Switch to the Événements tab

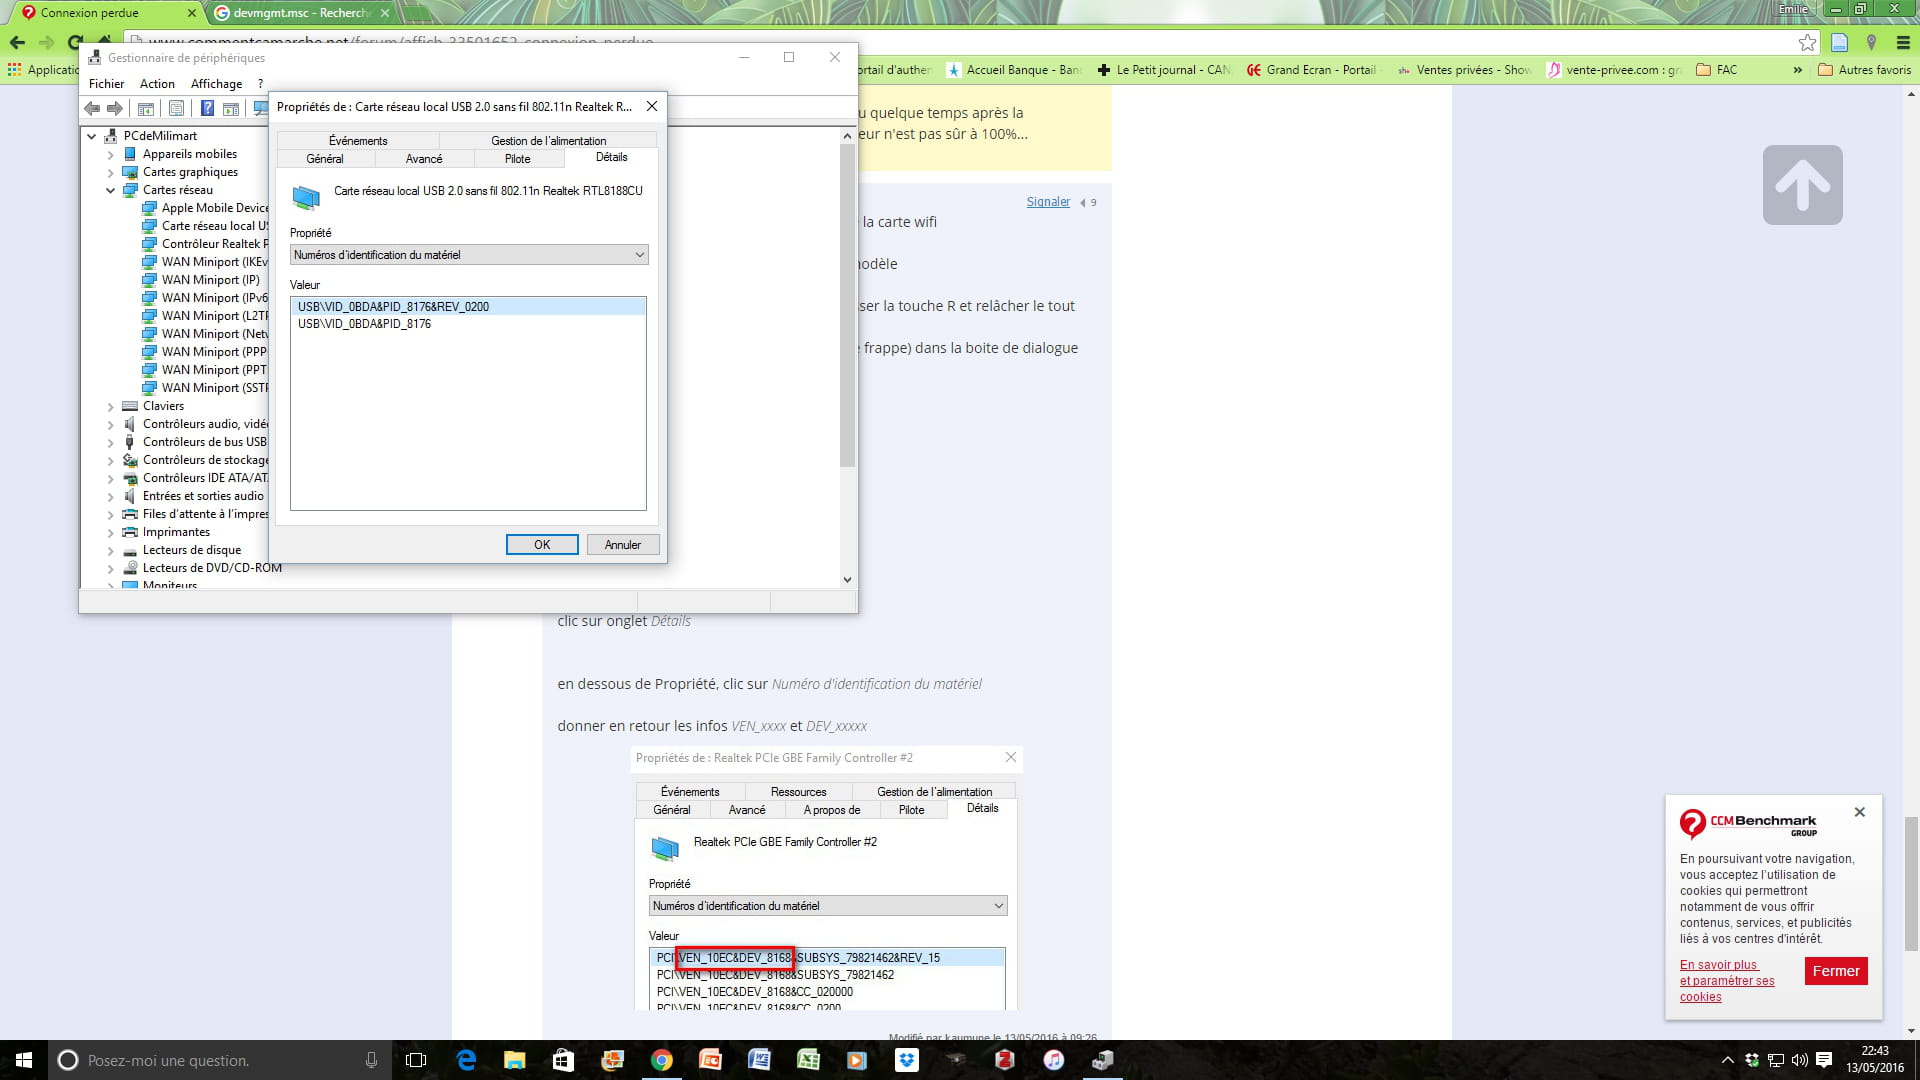tap(358, 141)
